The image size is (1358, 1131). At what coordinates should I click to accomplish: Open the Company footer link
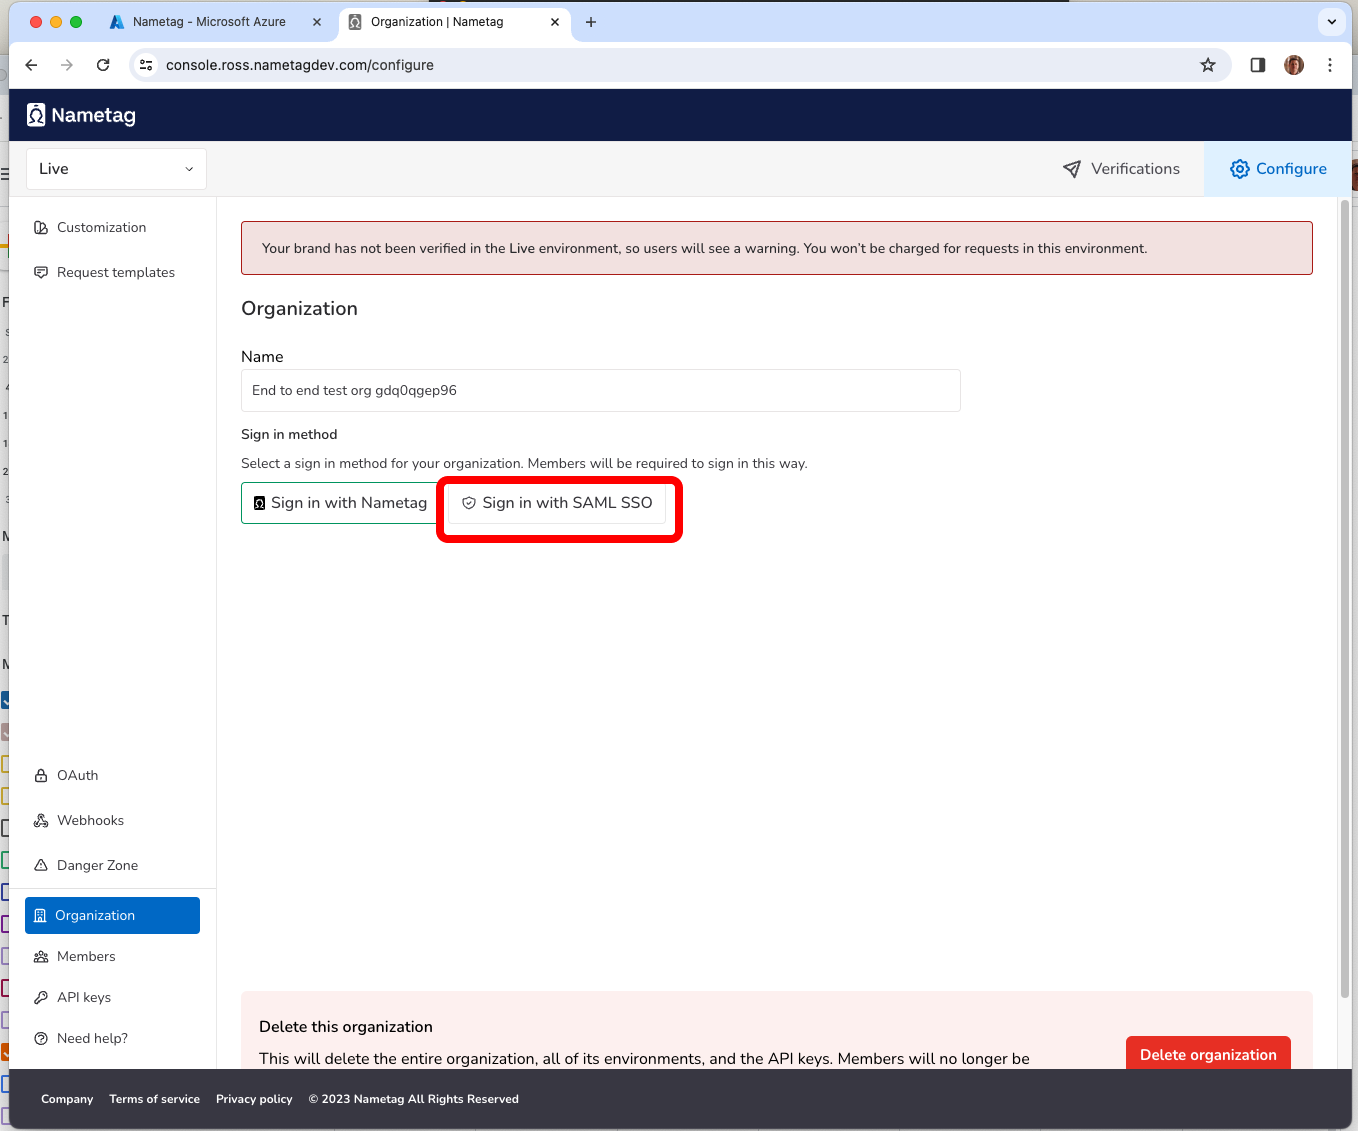coord(67,1099)
